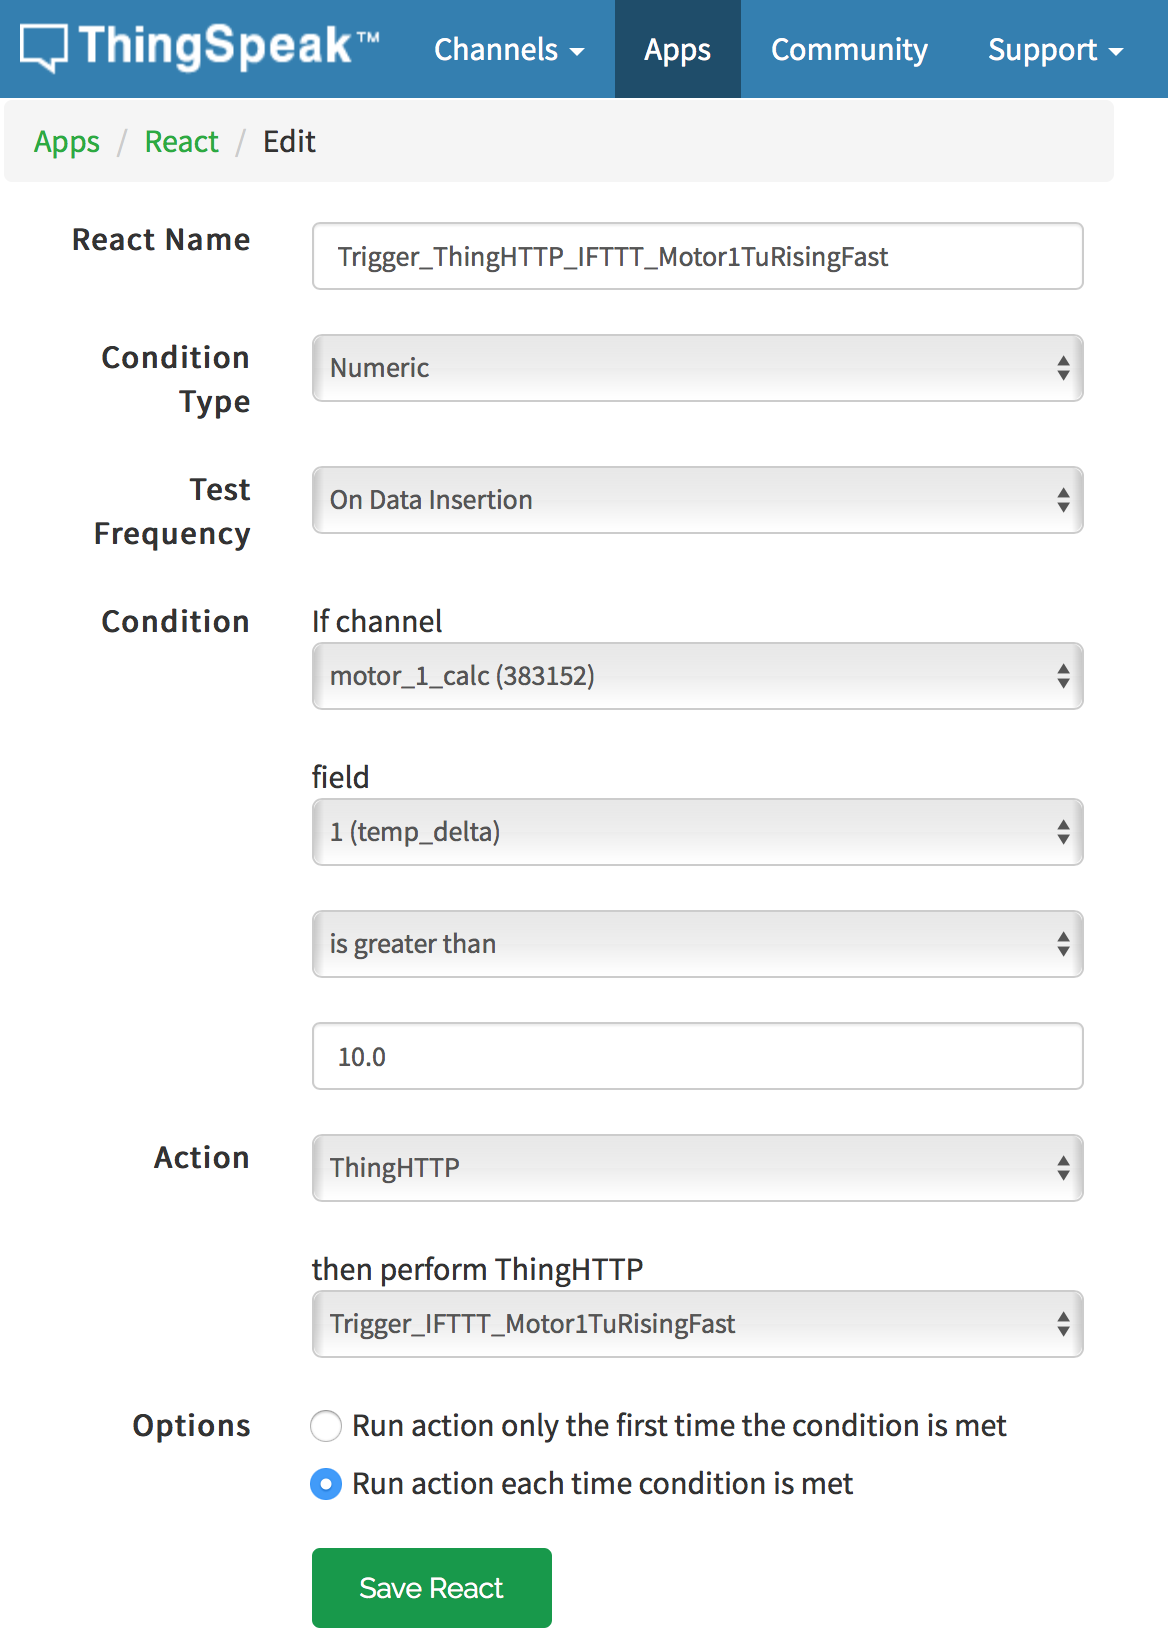Viewport: 1168px width, 1630px height.
Task: Open the channel selector showing motor_1_calc
Action: 697,676
